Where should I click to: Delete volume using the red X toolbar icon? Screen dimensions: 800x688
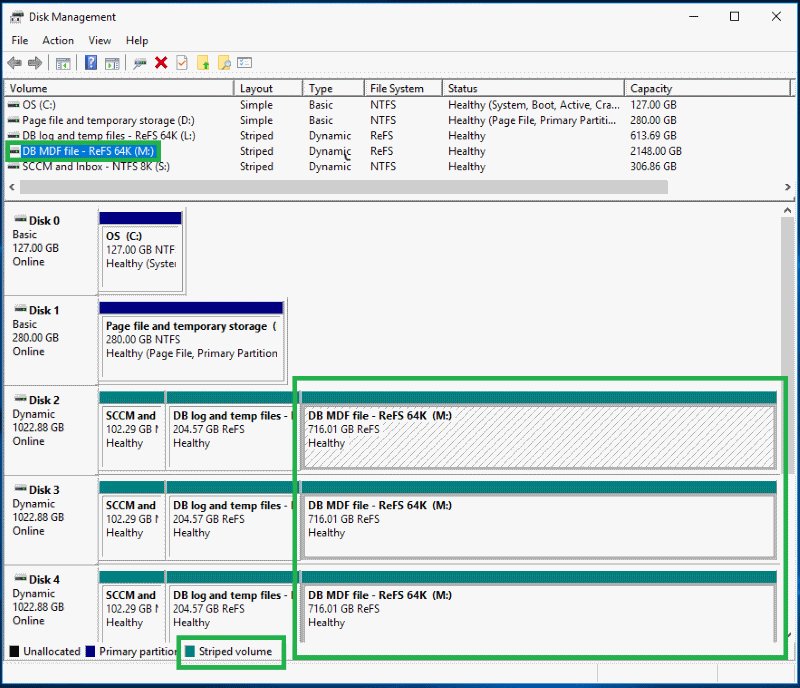159,62
